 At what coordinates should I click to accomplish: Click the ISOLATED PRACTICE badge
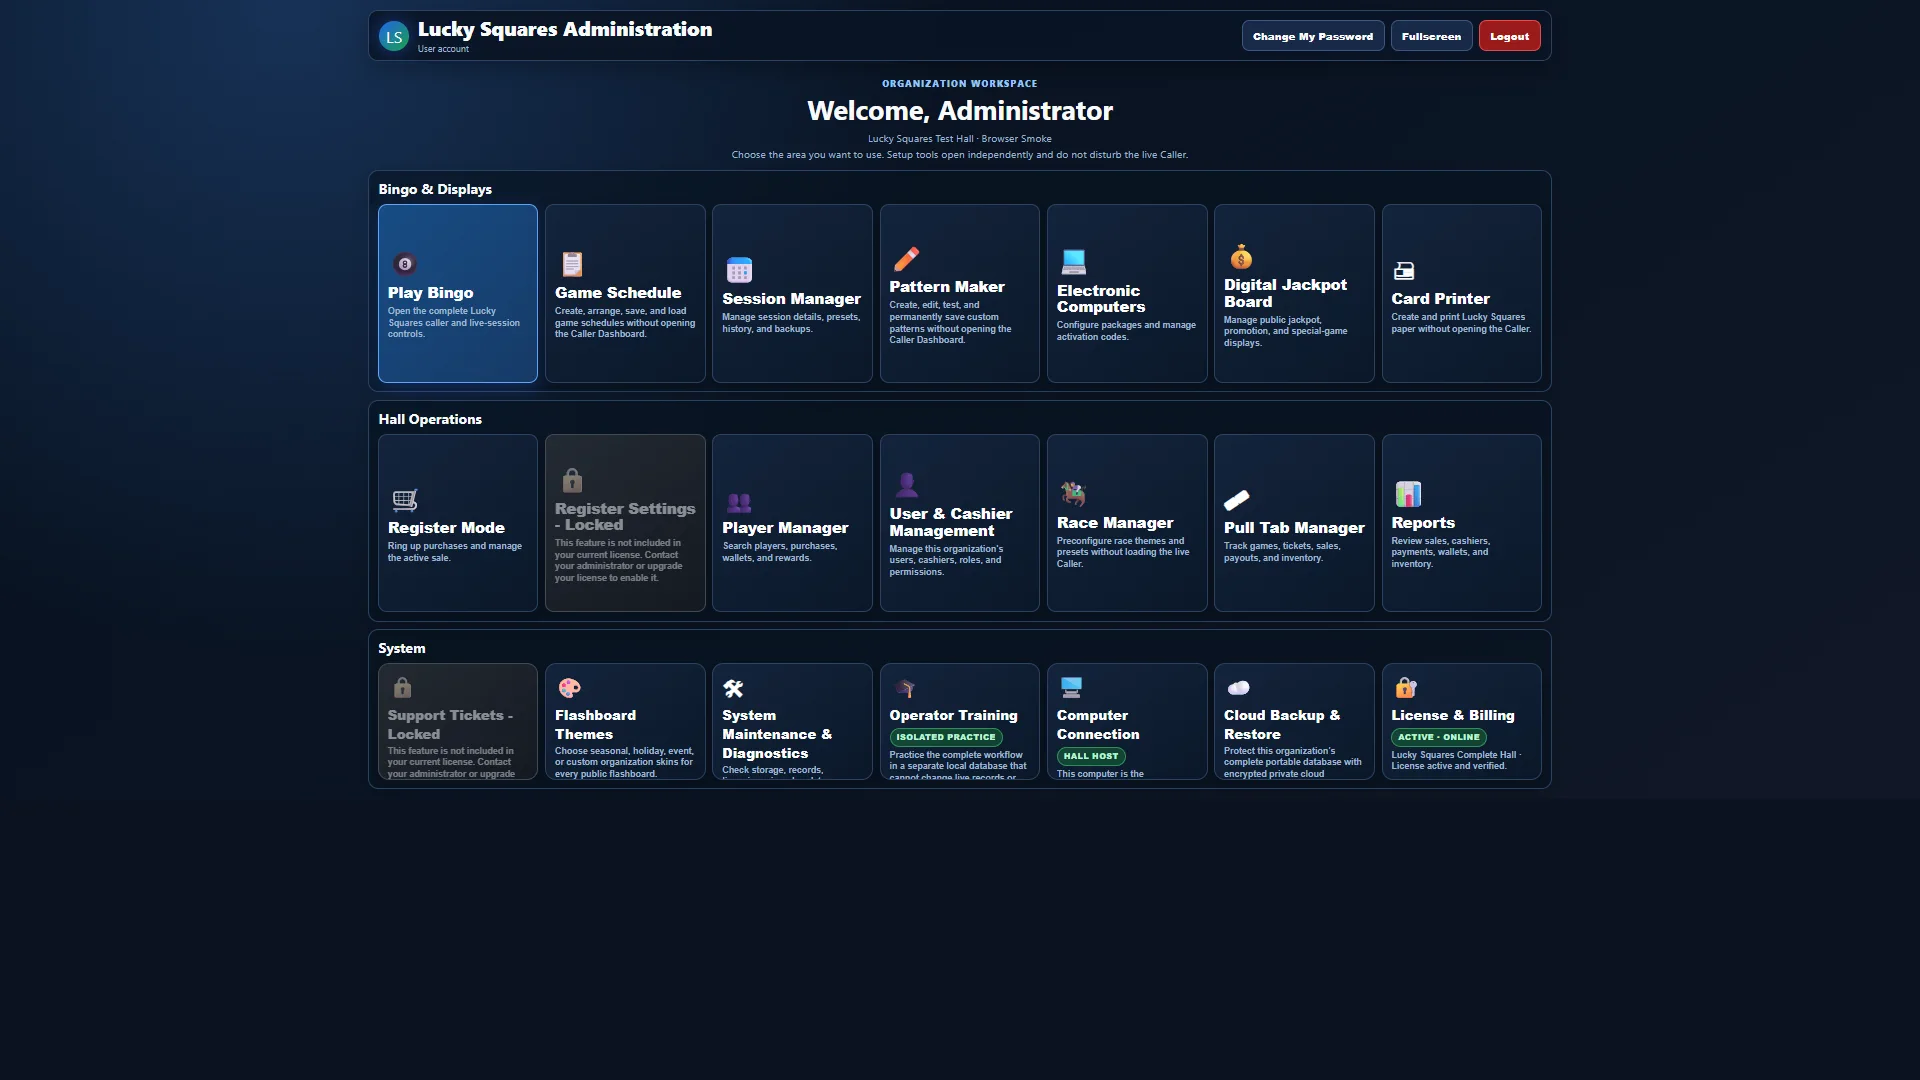pyautogui.click(x=946, y=737)
